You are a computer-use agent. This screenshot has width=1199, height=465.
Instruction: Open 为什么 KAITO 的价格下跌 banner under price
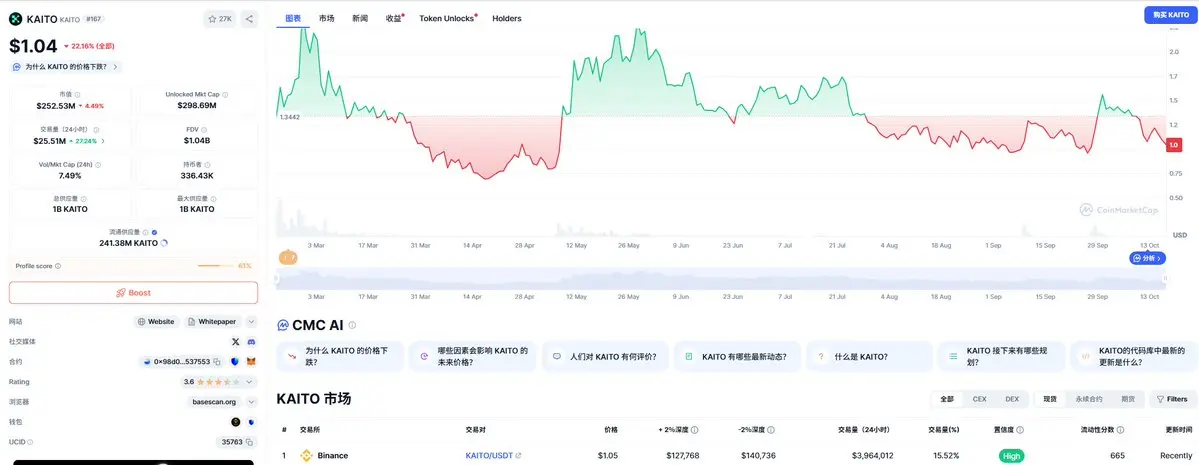click(x=66, y=67)
